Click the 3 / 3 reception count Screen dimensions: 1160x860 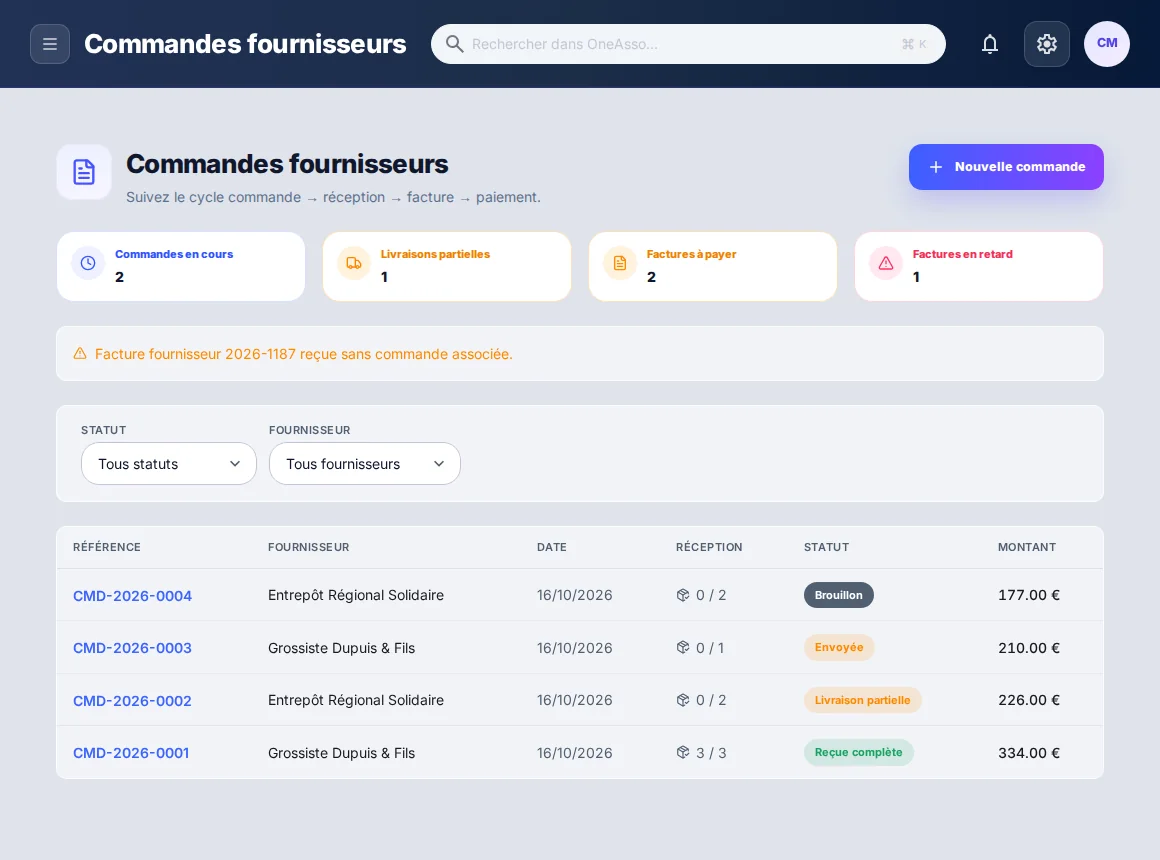(711, 753)
